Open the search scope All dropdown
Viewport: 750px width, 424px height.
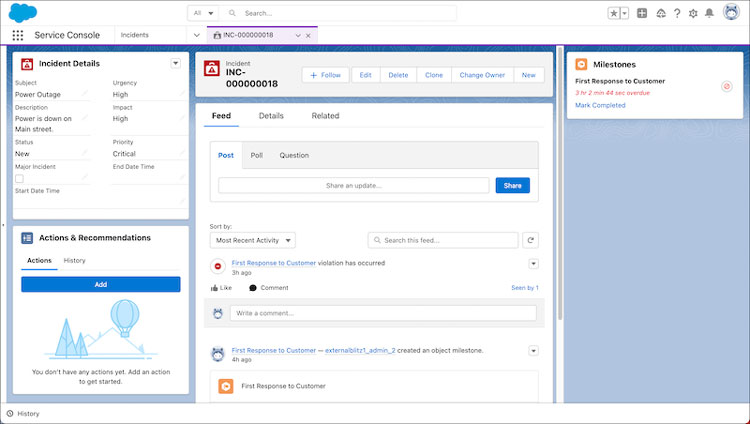pos(204,13)
